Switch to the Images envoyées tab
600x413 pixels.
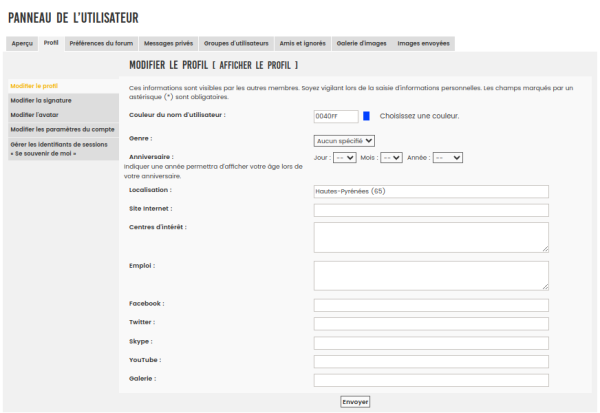[x=424, y=43]
